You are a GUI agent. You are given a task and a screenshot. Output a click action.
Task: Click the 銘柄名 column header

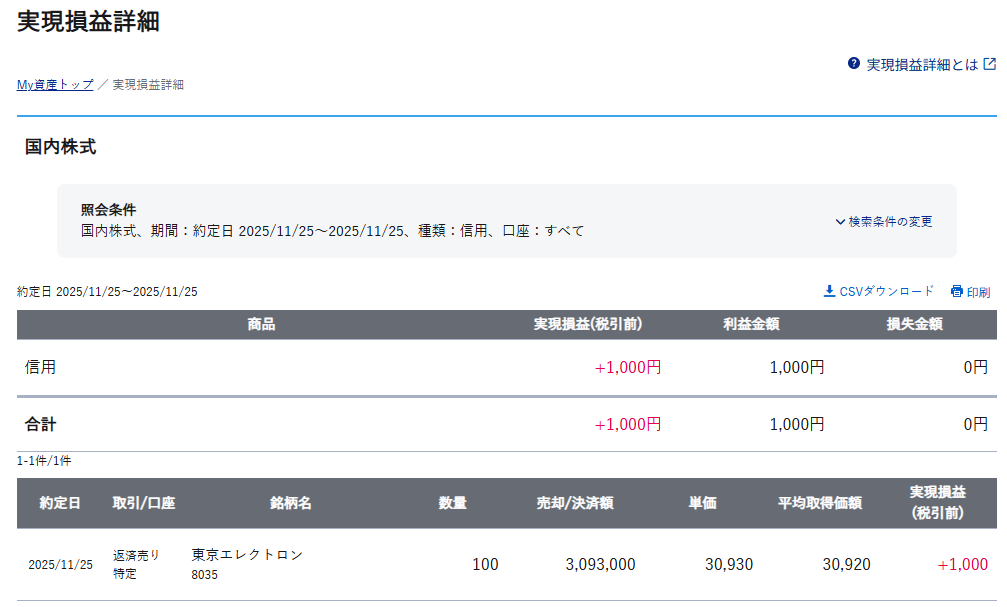[x=291, y=503]
